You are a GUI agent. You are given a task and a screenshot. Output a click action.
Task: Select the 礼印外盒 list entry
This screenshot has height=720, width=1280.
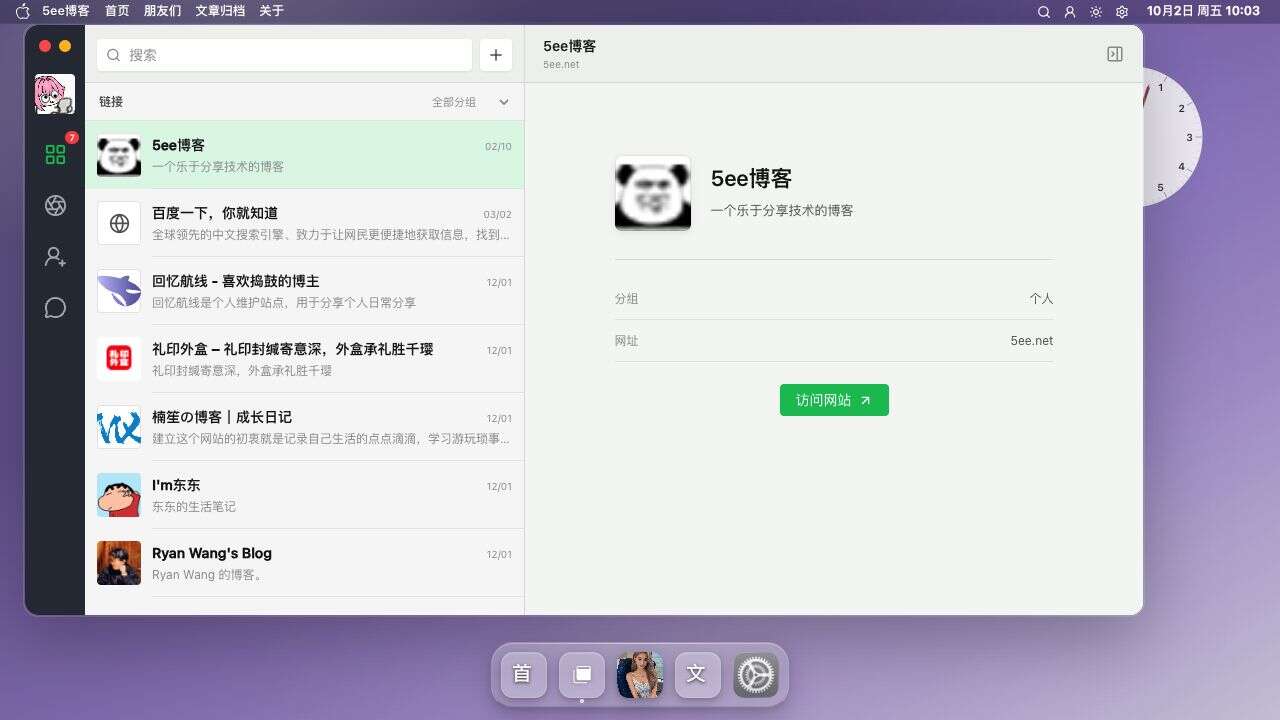[x=304, y=359]
